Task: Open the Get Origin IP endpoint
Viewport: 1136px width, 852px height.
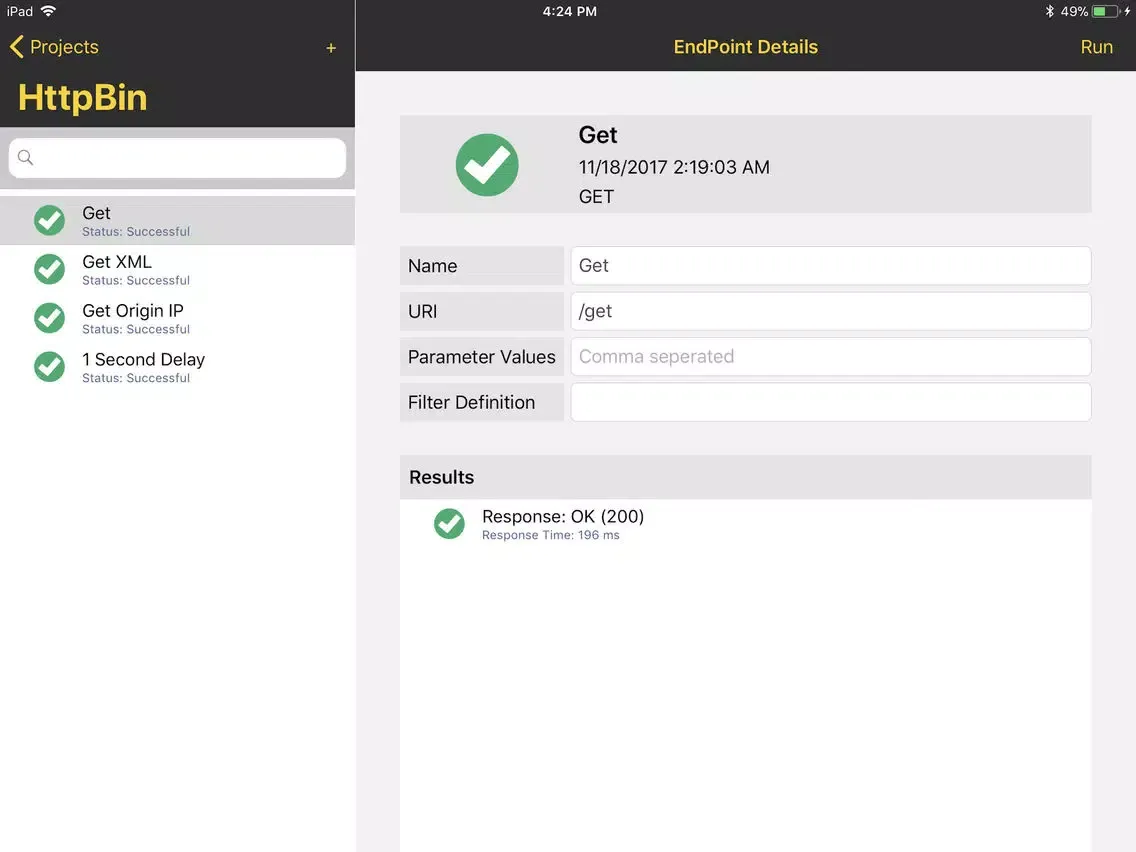Action: (x=178, y=318)
